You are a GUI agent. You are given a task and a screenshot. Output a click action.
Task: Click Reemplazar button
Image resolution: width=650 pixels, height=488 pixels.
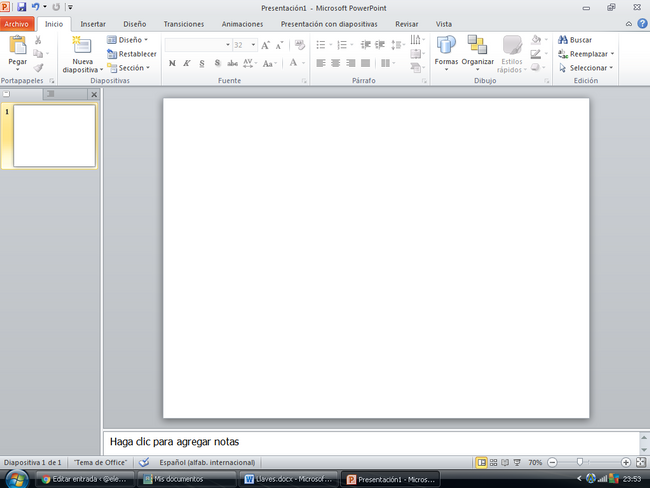click(x=586, y=54)
